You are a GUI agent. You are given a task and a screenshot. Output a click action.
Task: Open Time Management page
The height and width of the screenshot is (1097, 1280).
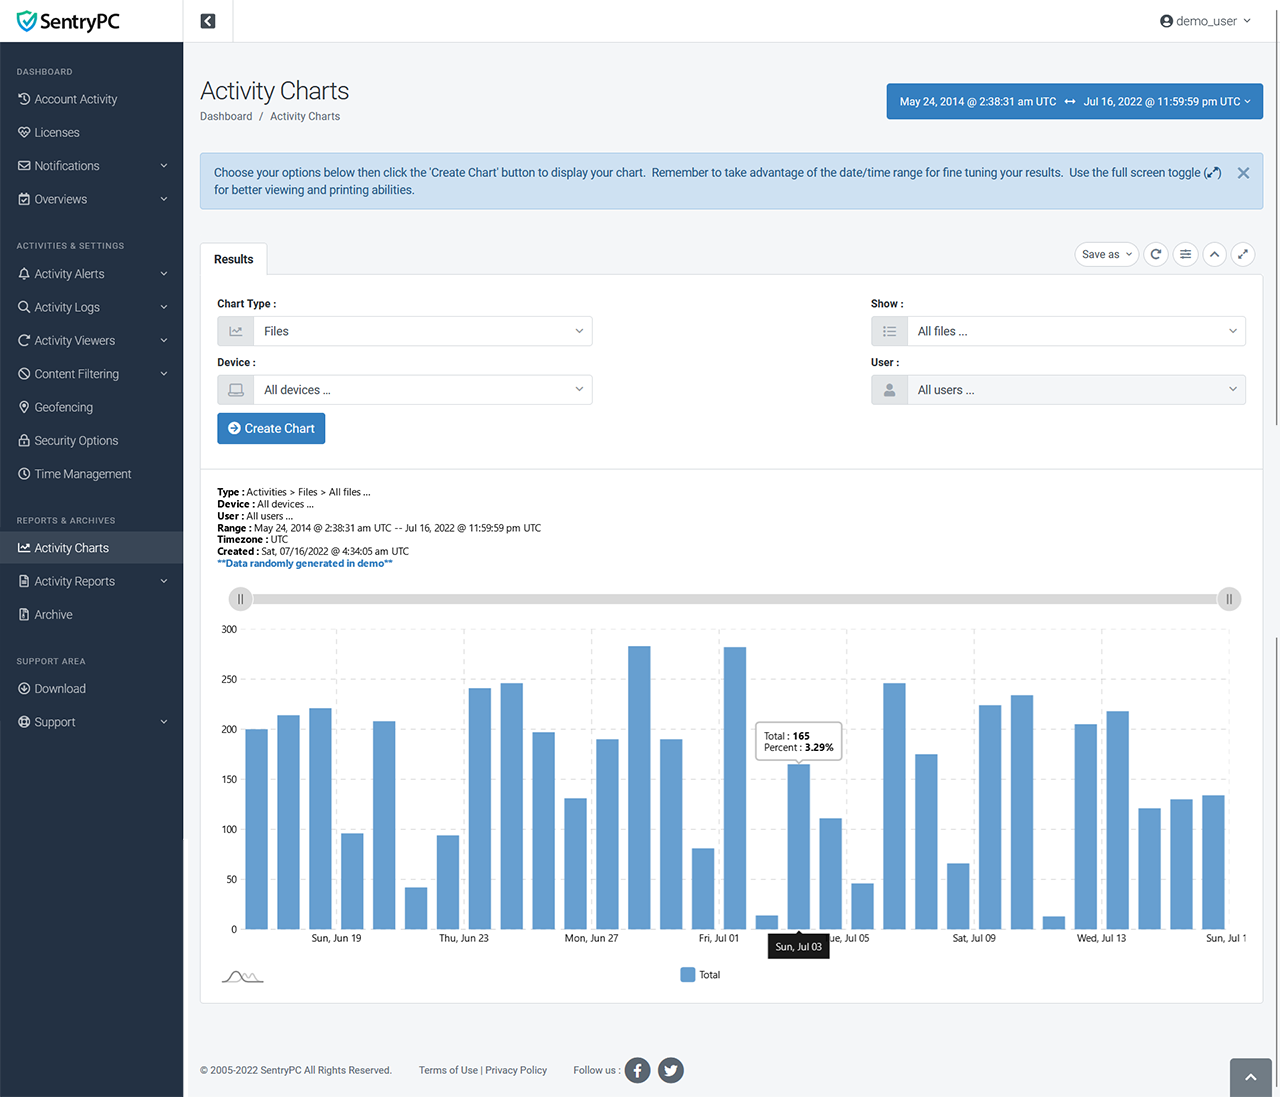(x=91, y=474)
